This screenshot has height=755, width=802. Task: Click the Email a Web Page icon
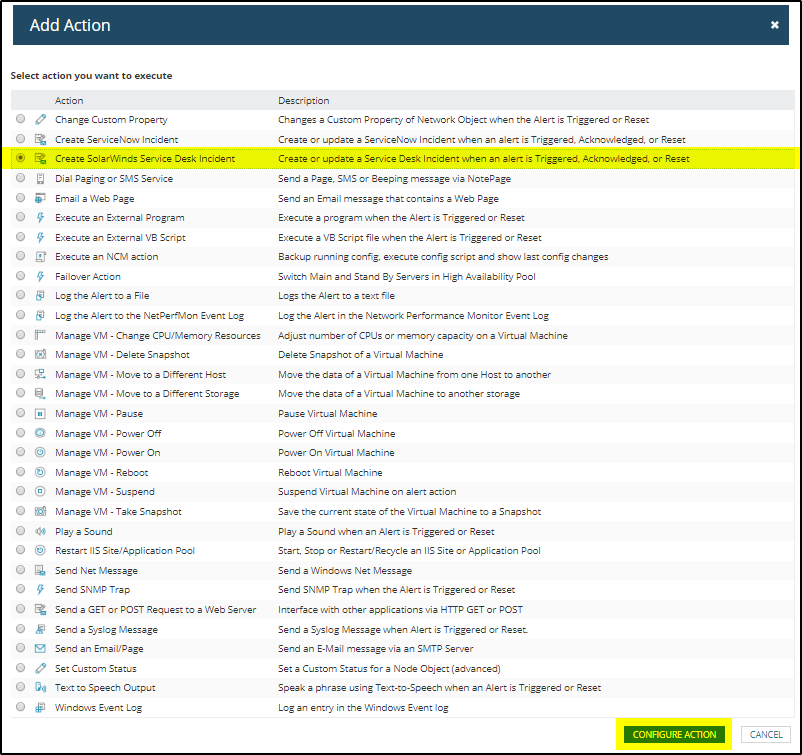40,198
